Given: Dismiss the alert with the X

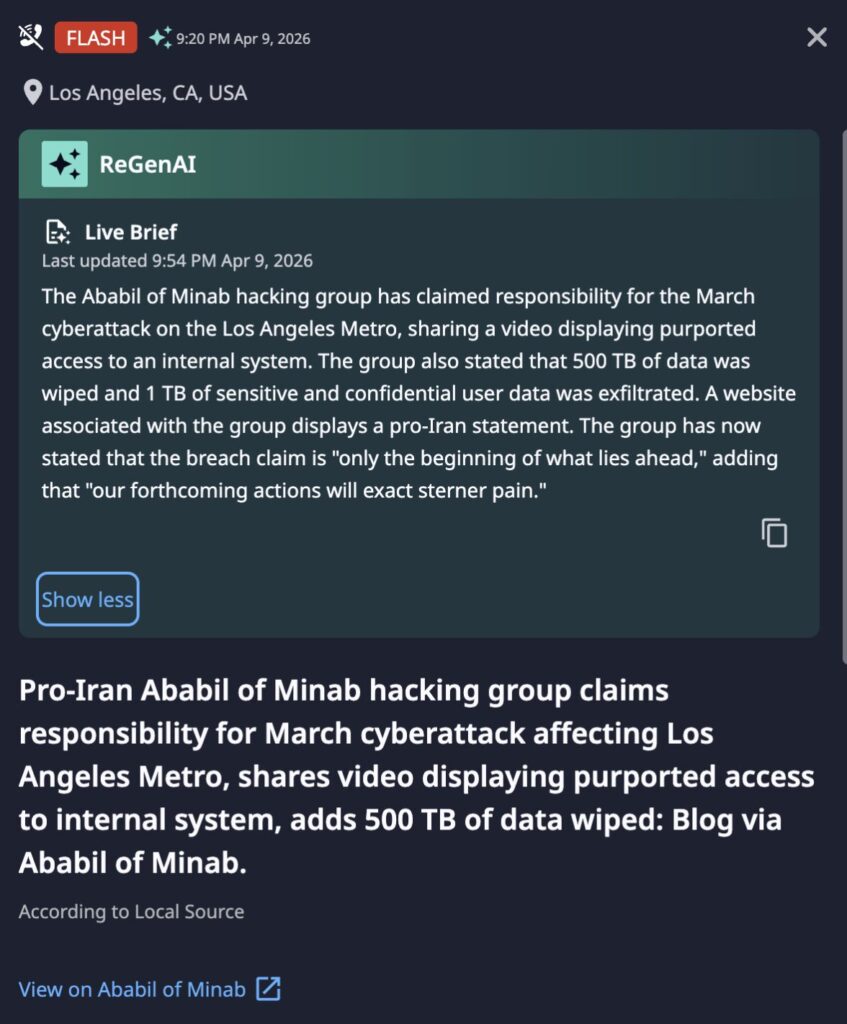Looking at the screenshot, I should (816, 37).
